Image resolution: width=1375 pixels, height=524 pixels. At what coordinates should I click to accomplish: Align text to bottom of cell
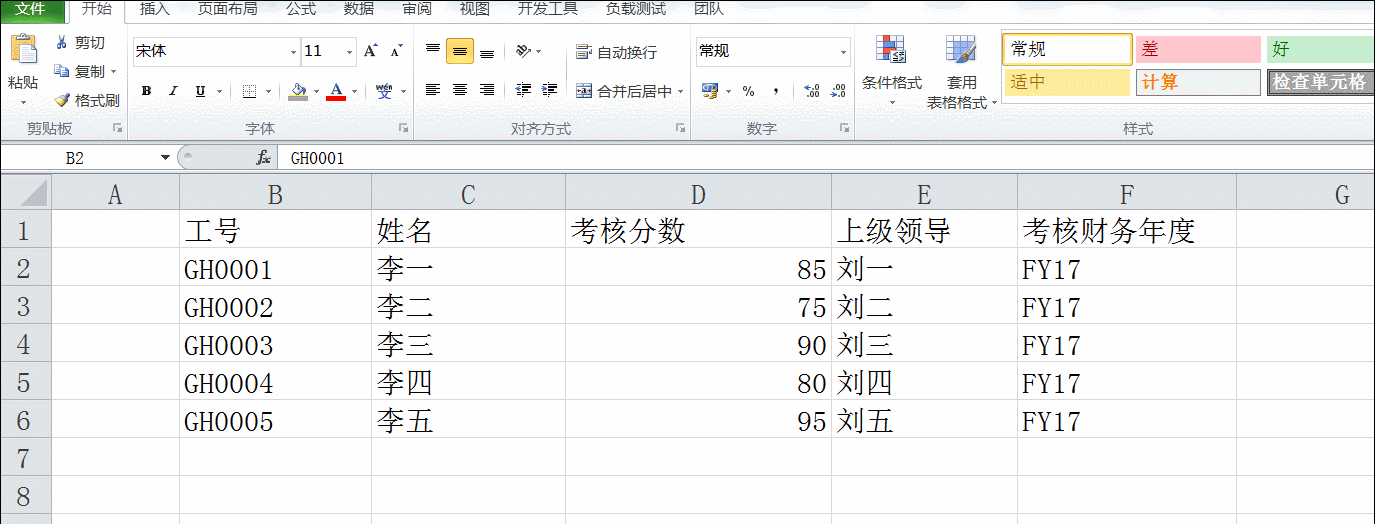(487, 51)
